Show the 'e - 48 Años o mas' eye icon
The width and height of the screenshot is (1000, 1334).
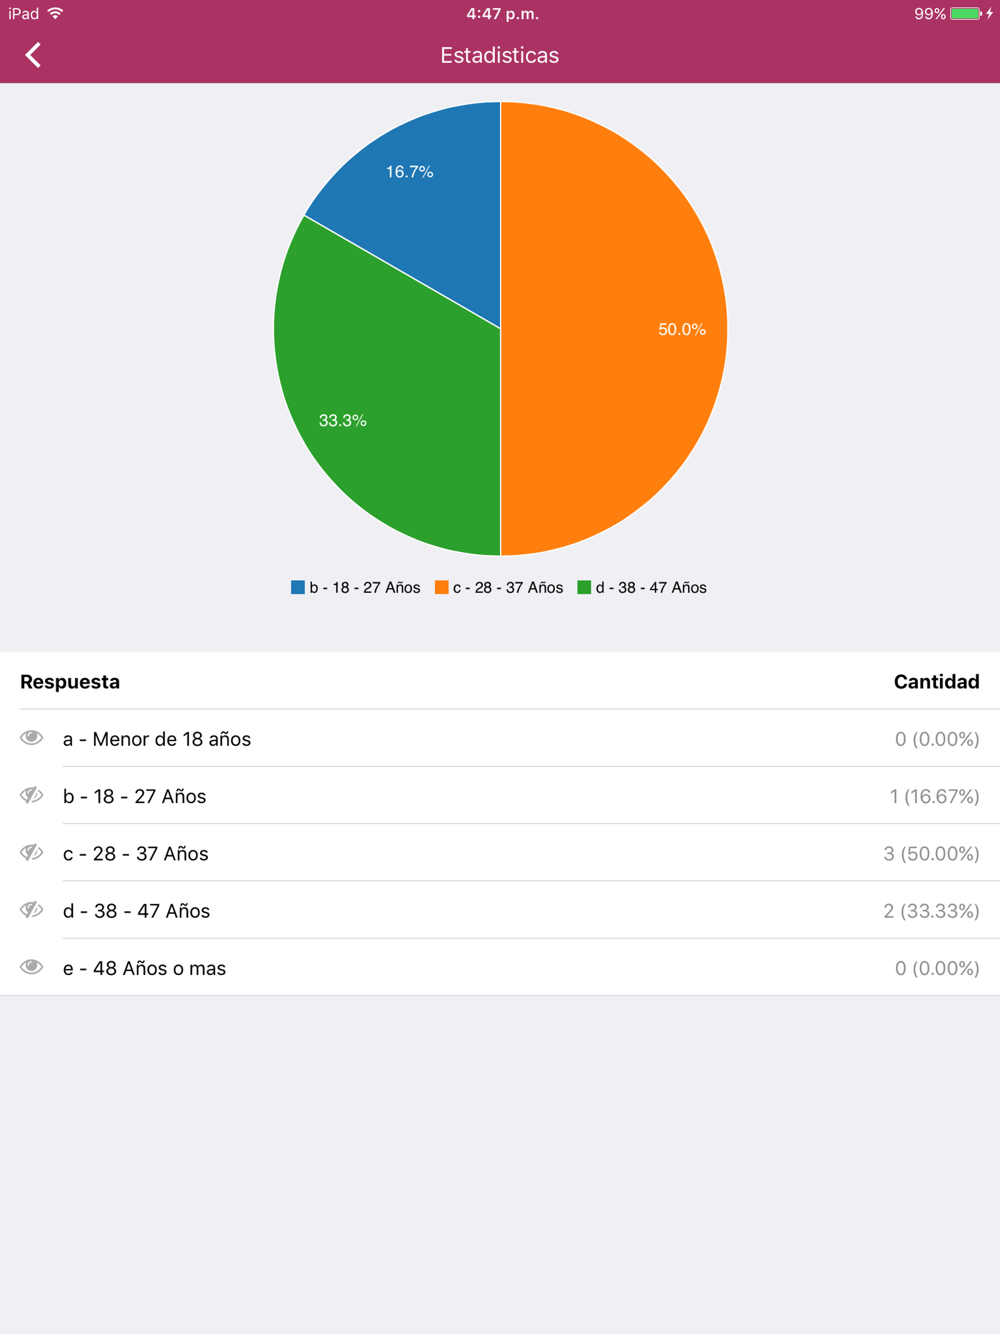tap(32, 967)
